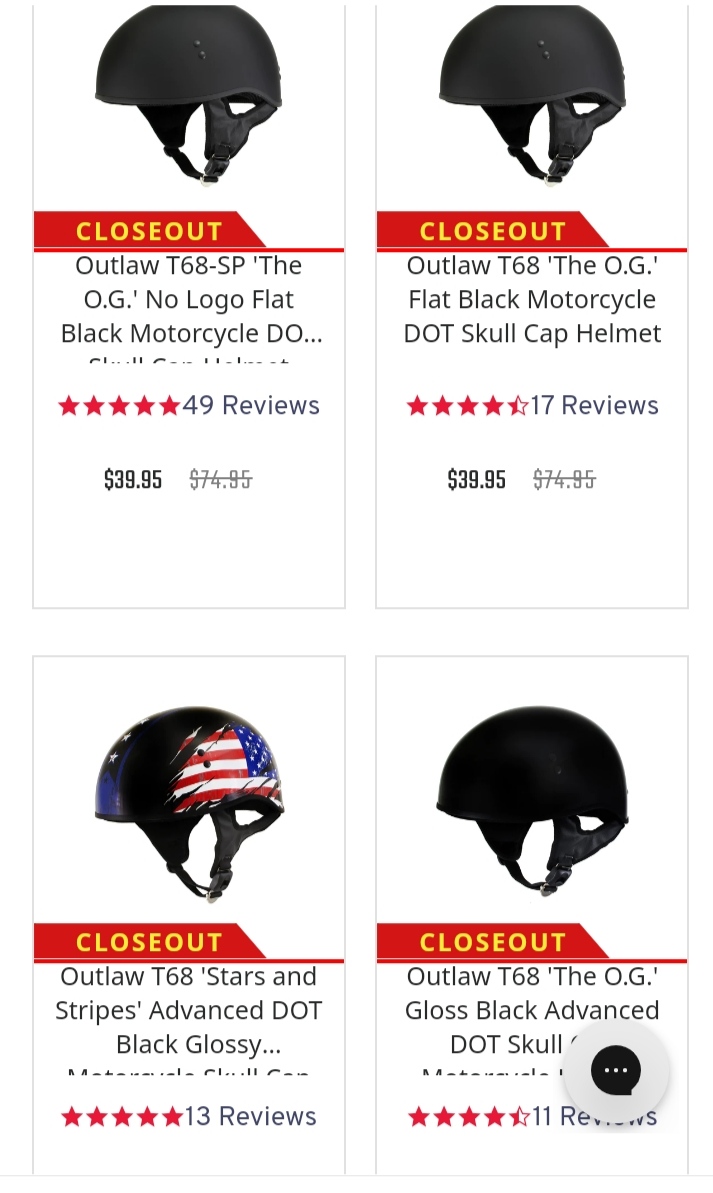Click the $39.95 price on T68-SP helmet
The height and width of the screenshot is (1193, 713).
coord(133,480)
